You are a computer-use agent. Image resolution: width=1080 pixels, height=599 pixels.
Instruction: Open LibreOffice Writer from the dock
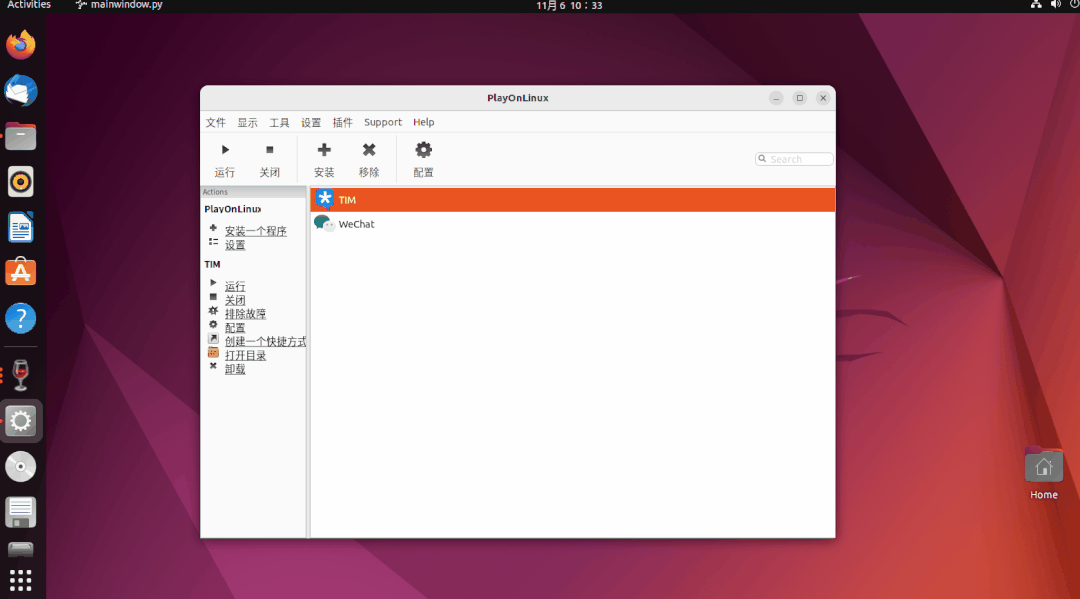point(21,227)
